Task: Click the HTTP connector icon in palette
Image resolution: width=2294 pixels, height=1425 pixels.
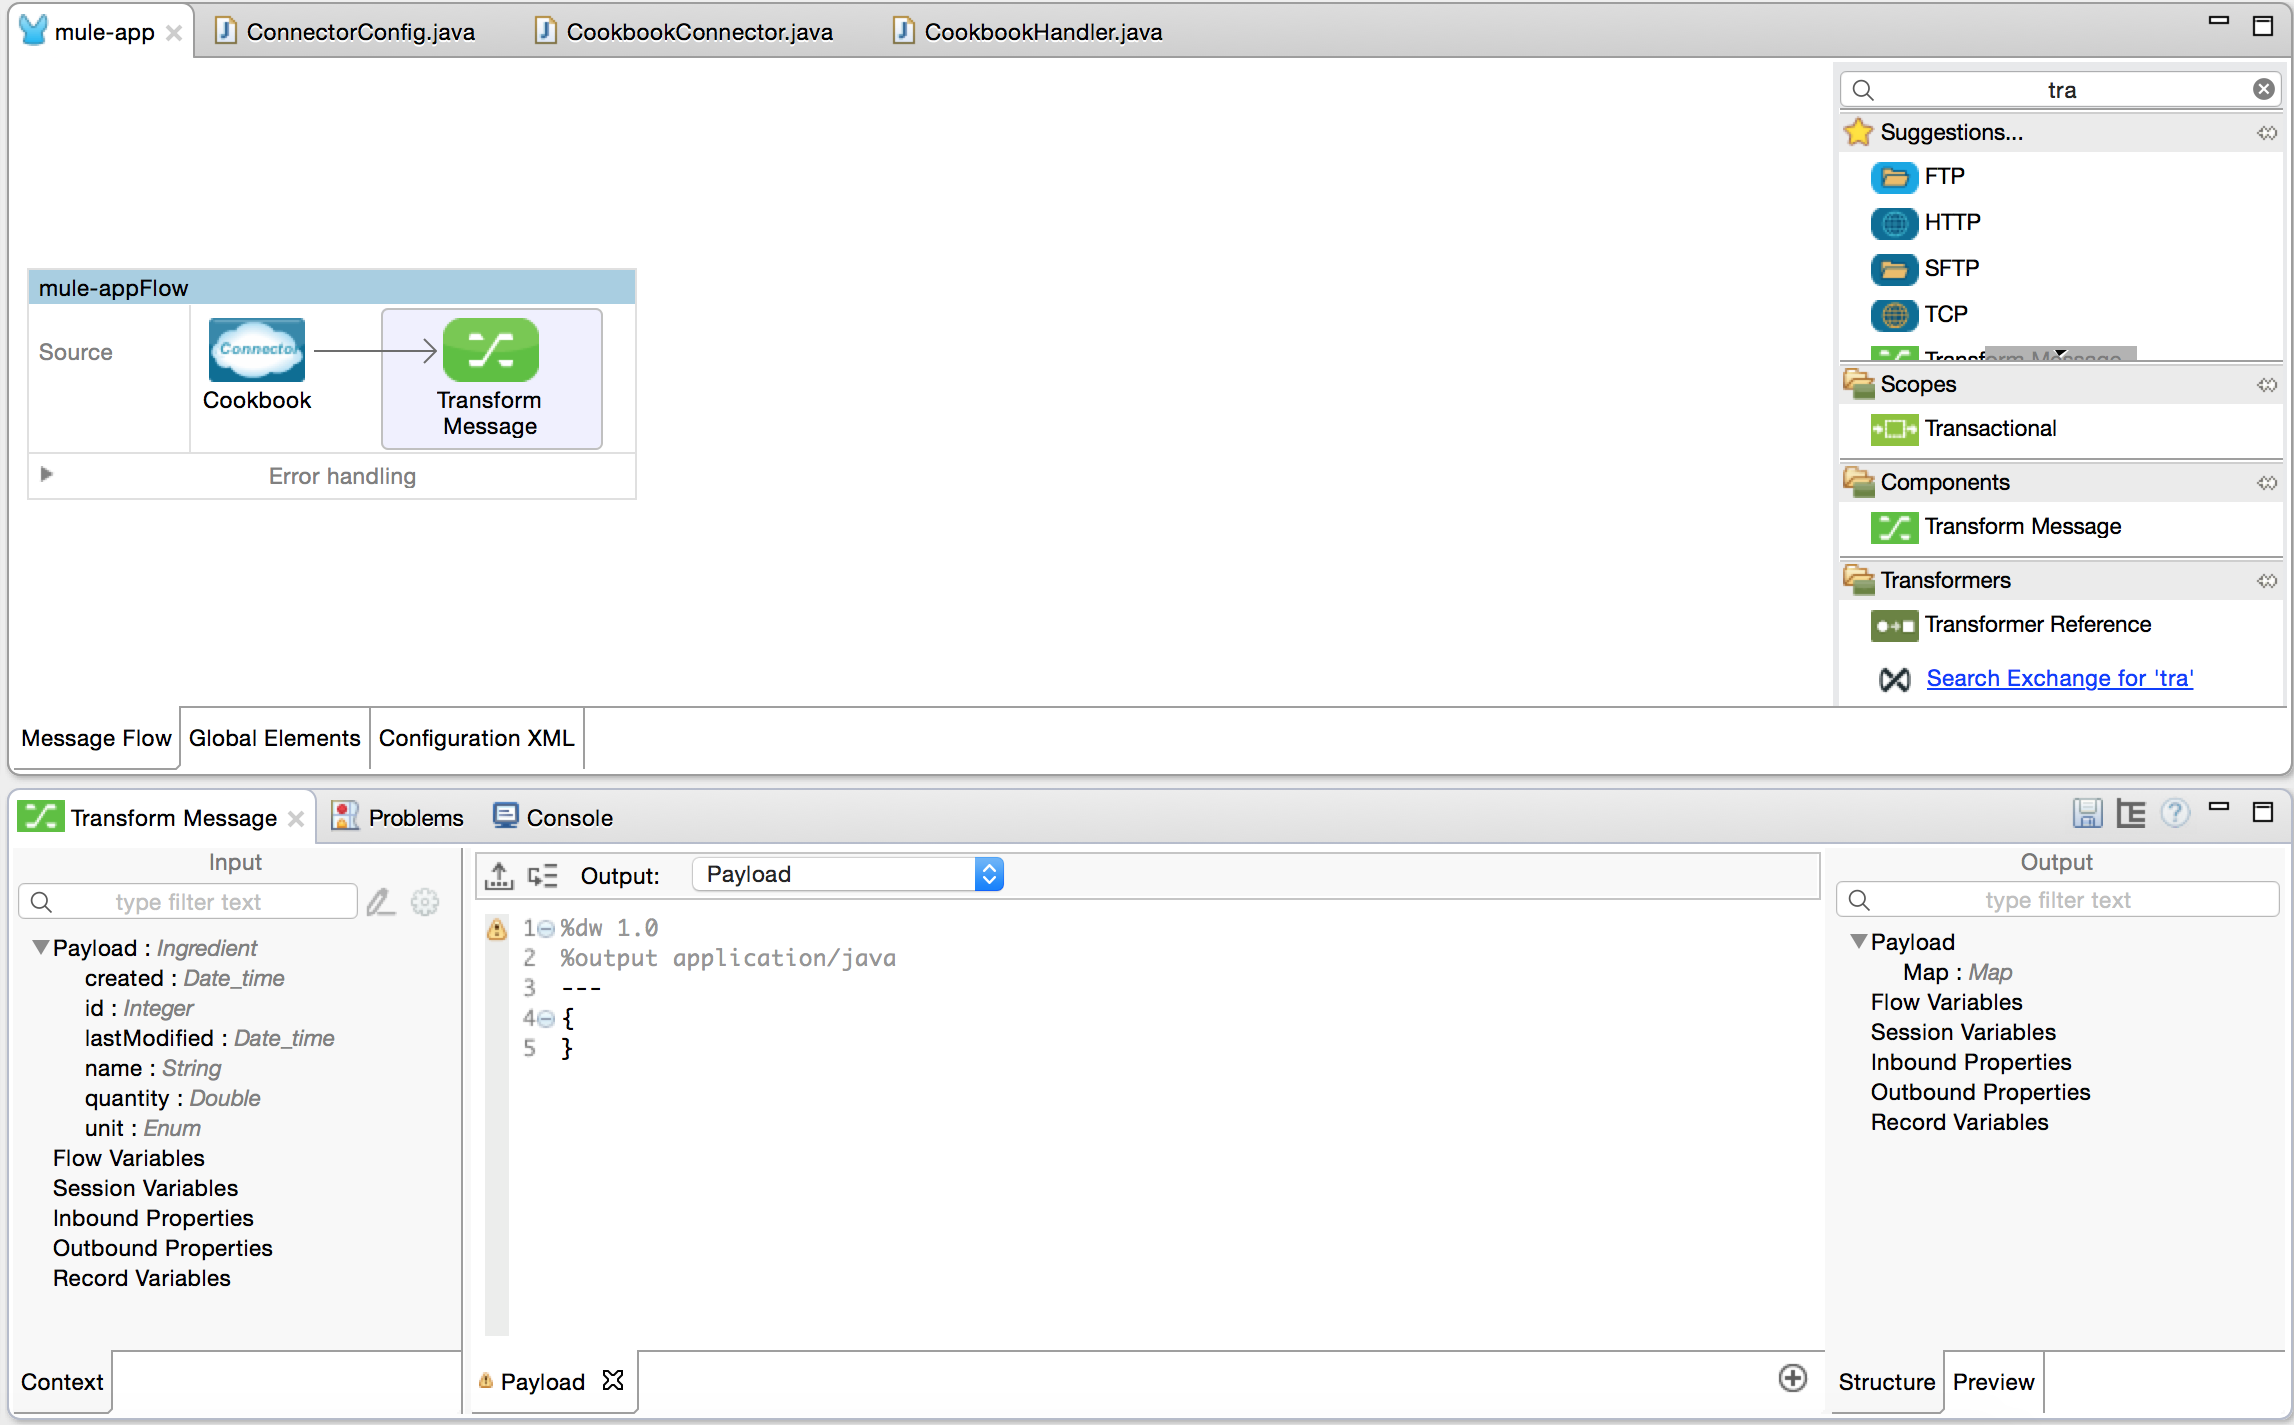Action: pyautogui.click(x=1894, y=218)
